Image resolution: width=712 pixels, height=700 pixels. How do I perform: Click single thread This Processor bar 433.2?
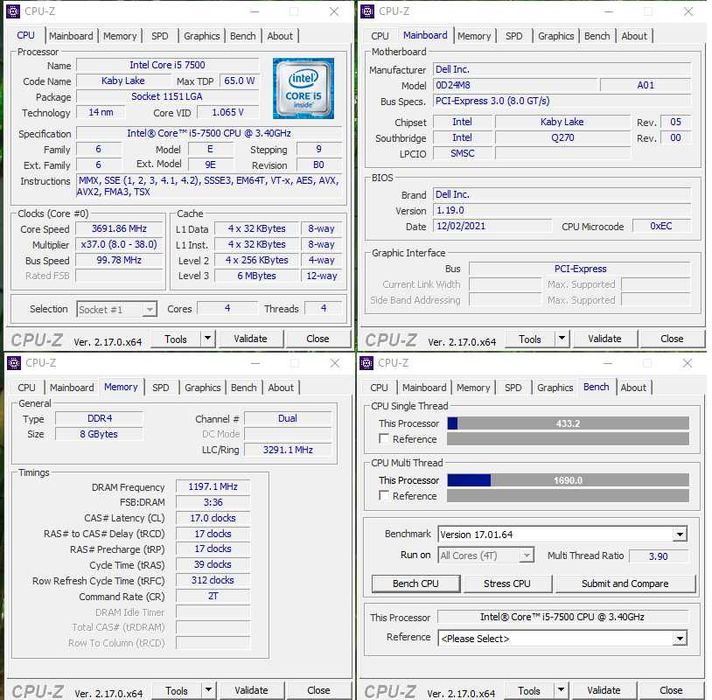(x=568, y=424)
